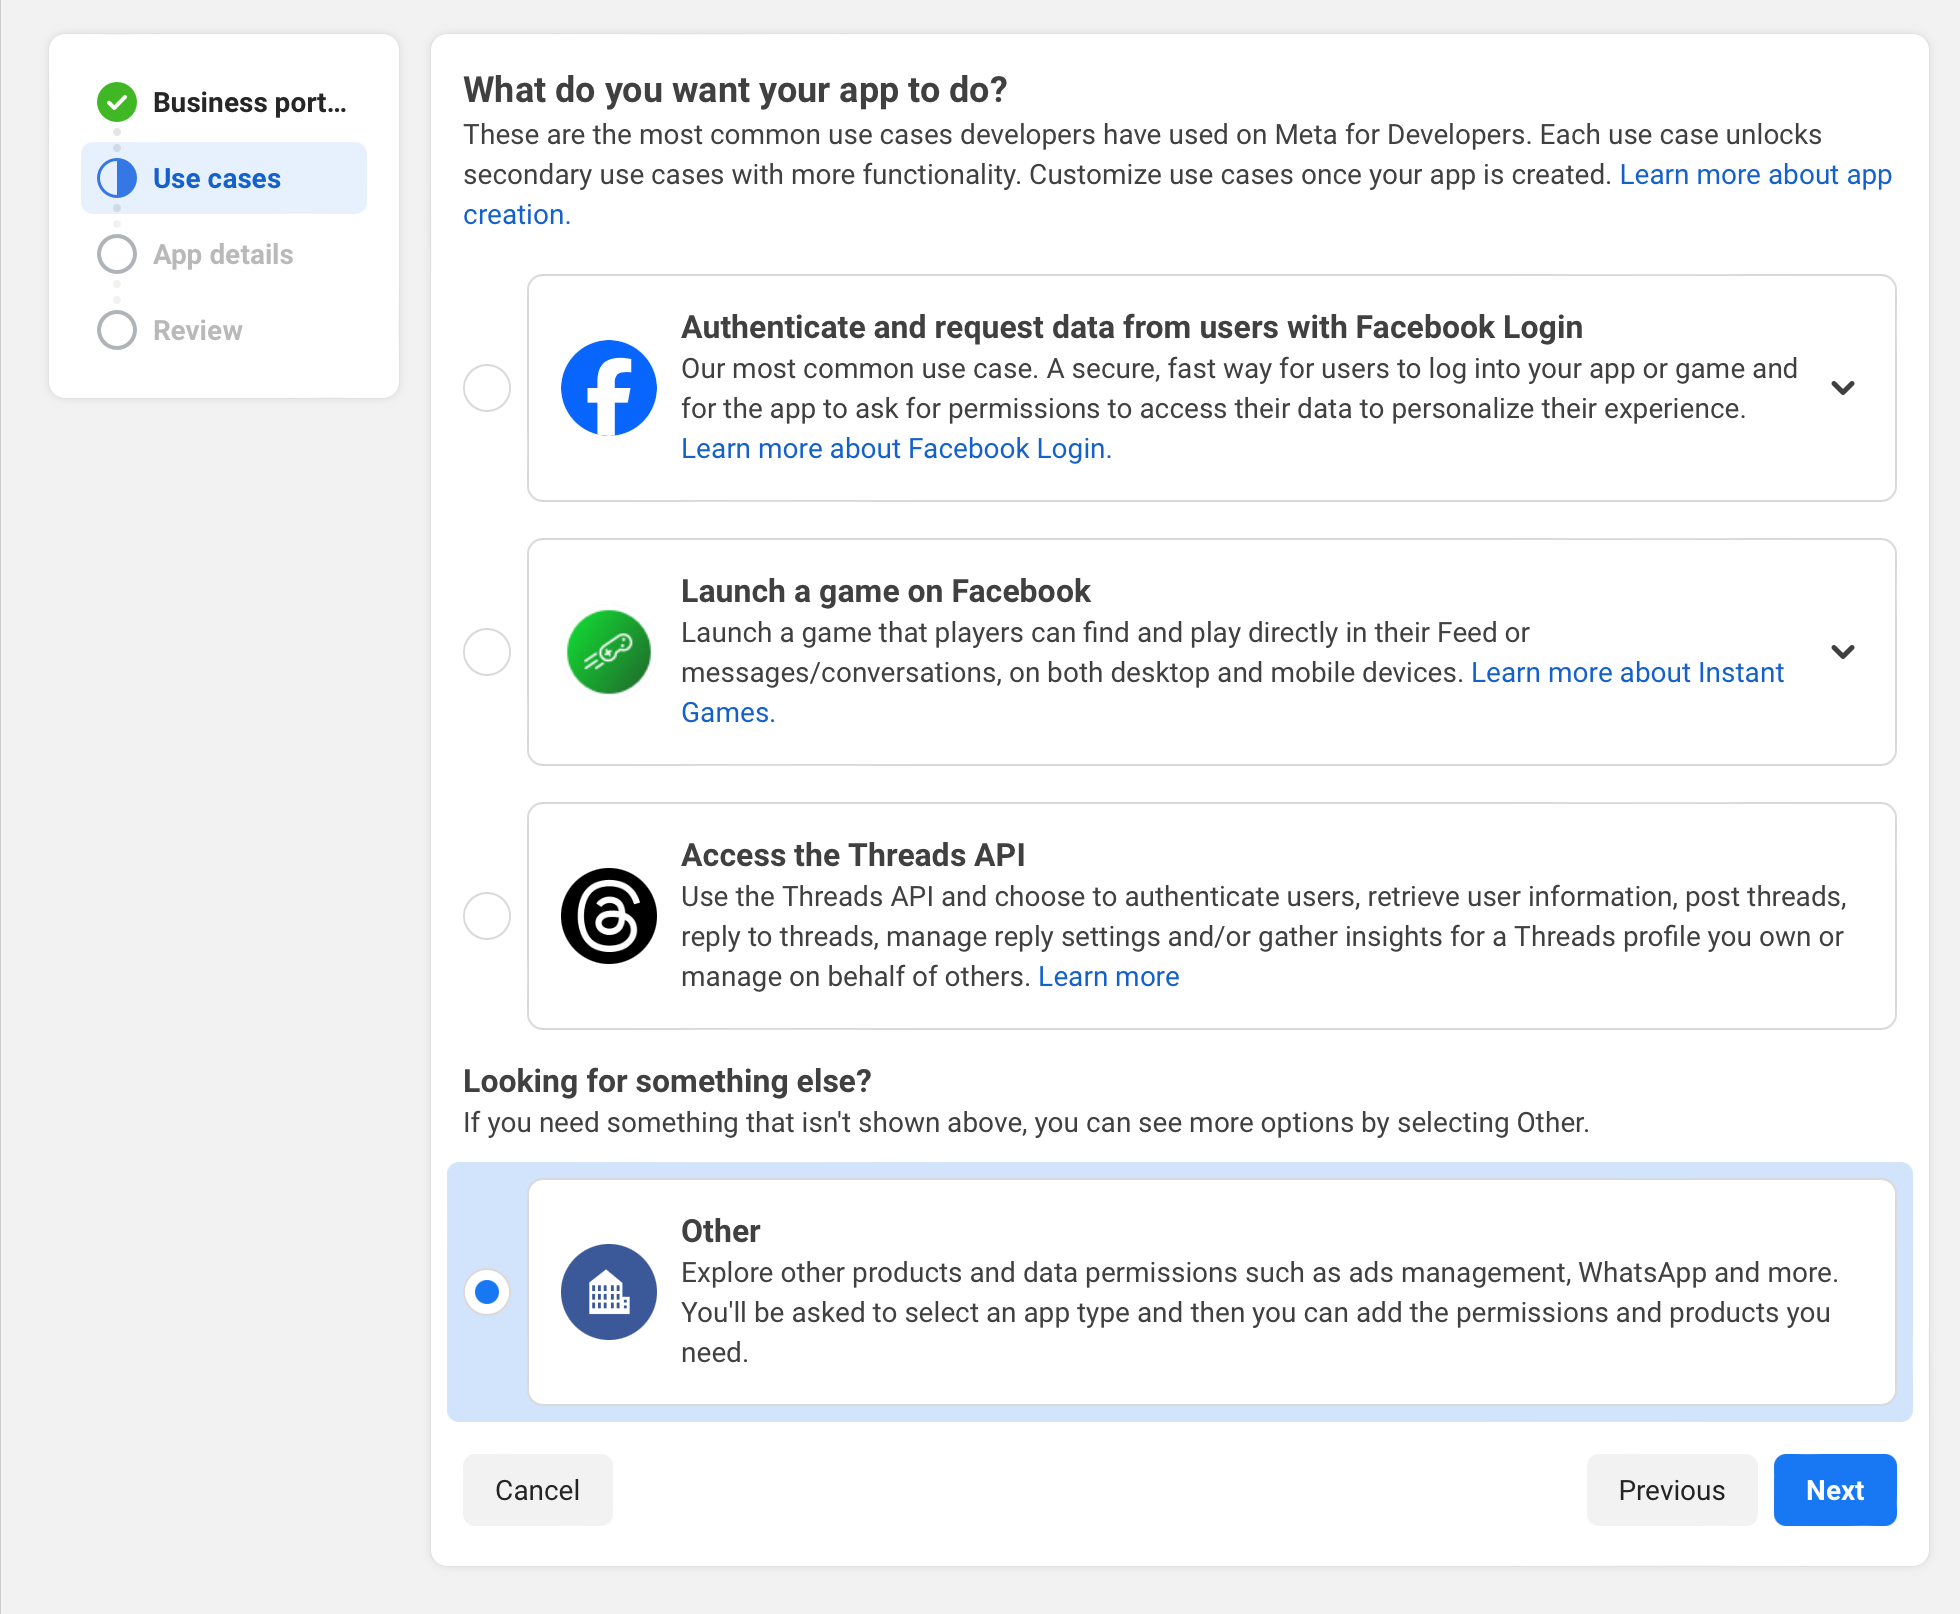Click the green game controller icon

tap(608, 652)
